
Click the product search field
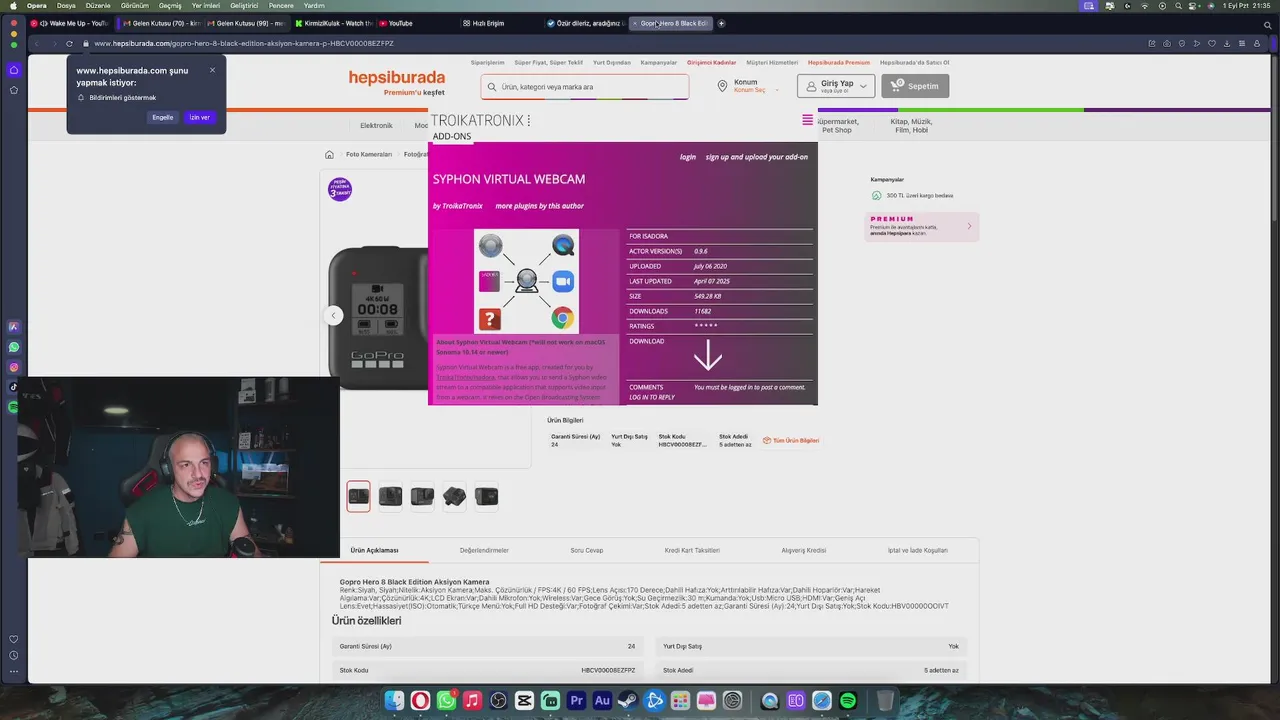585,87
